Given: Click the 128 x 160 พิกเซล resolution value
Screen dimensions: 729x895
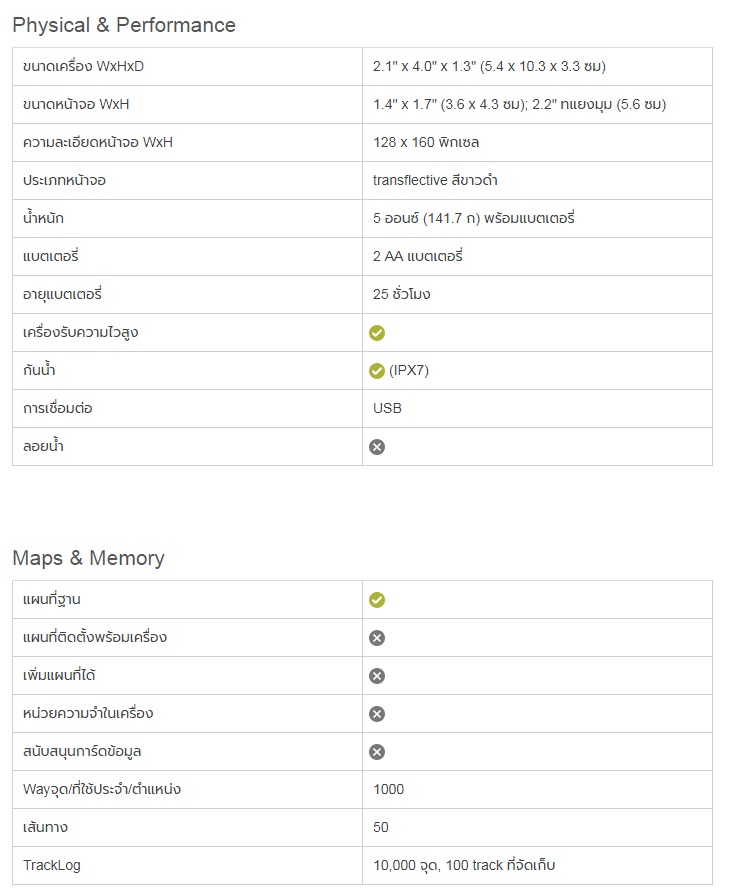Looking at the screenshot, I should pyautogui.click(x=426, y=143).
